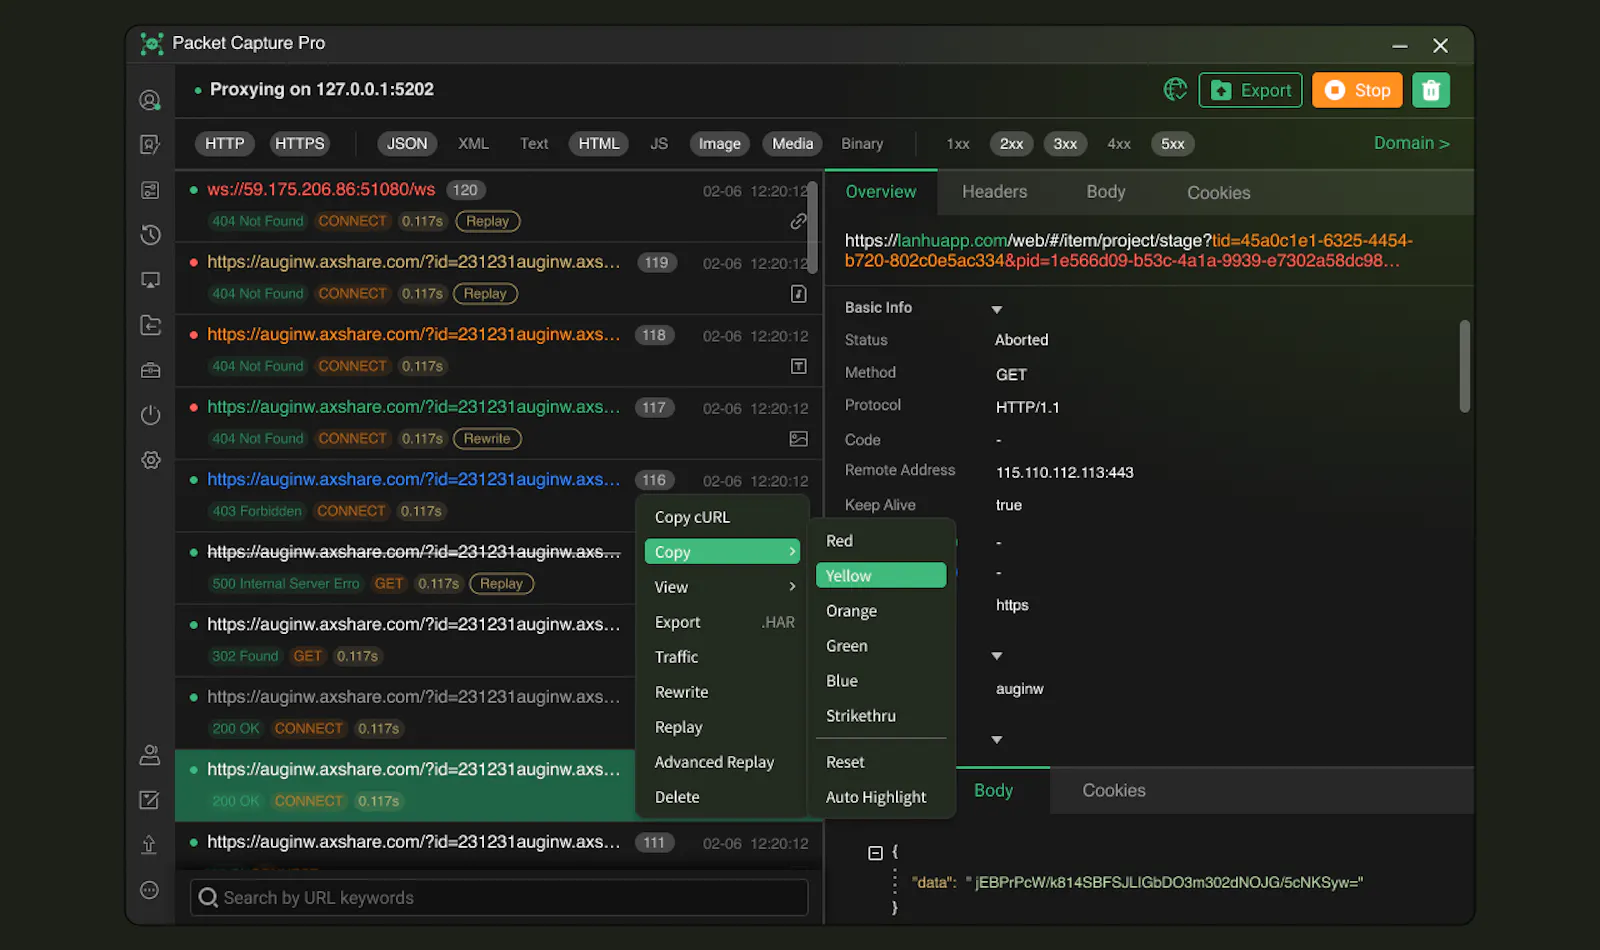Open the support agent sidebar icon

click(x=150, y=755)
